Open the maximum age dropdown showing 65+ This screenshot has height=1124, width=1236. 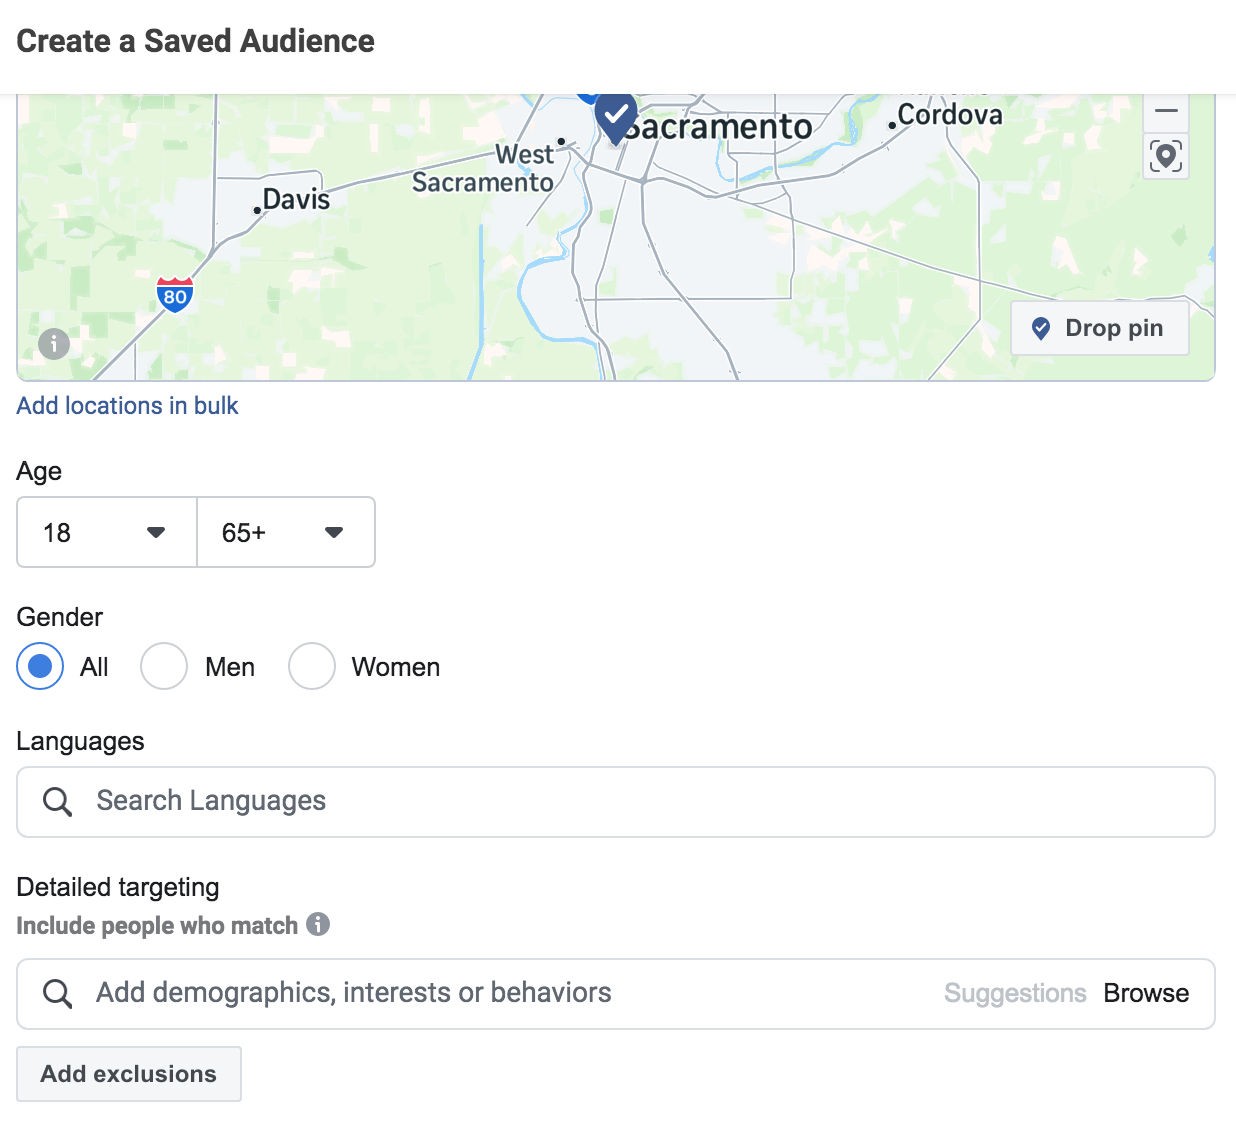point(286,532)
